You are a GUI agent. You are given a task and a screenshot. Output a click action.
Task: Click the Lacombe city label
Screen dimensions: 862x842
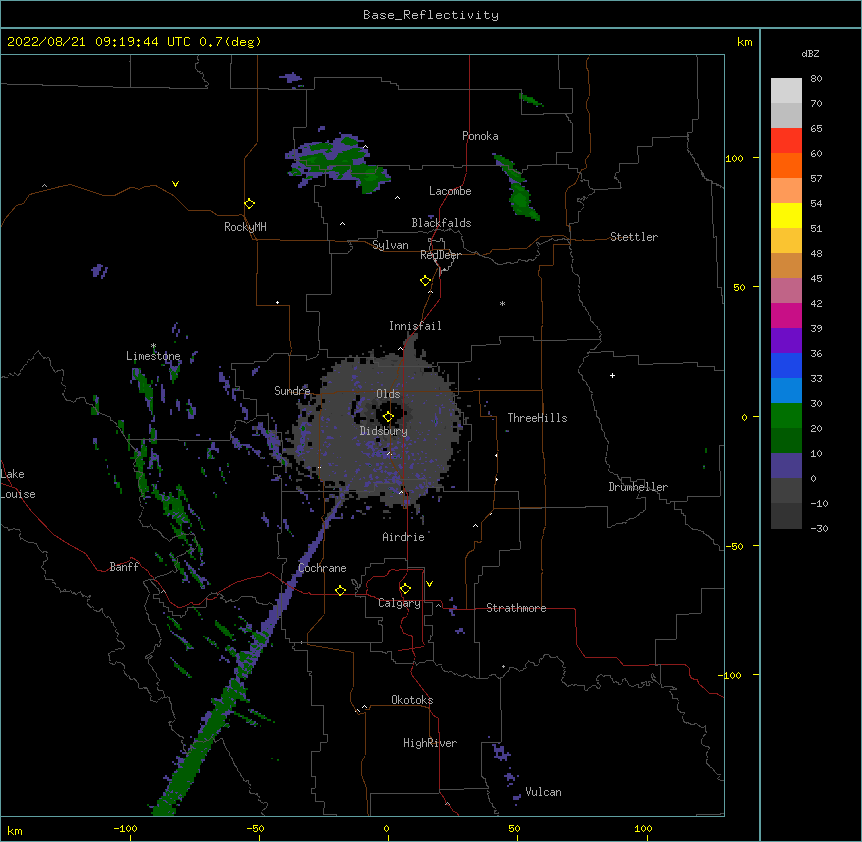[450, 191]
